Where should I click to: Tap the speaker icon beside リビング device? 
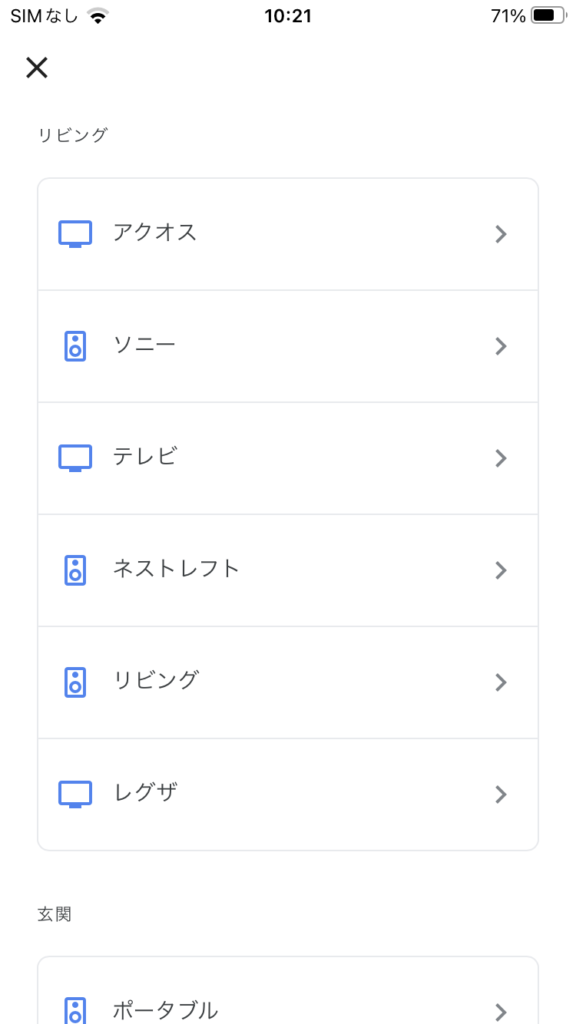click(x=75, y=682)
